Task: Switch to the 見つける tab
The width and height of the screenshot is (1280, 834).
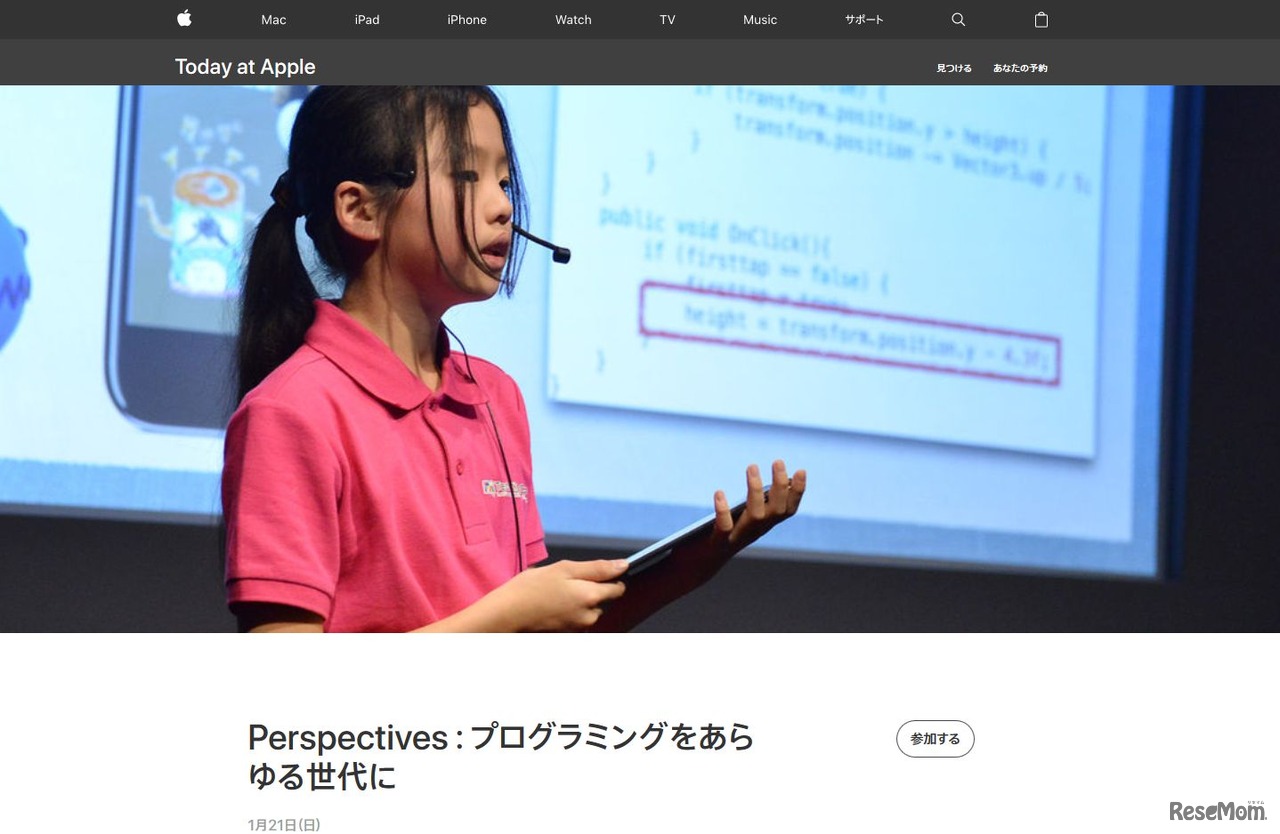Action: point(953,67)
